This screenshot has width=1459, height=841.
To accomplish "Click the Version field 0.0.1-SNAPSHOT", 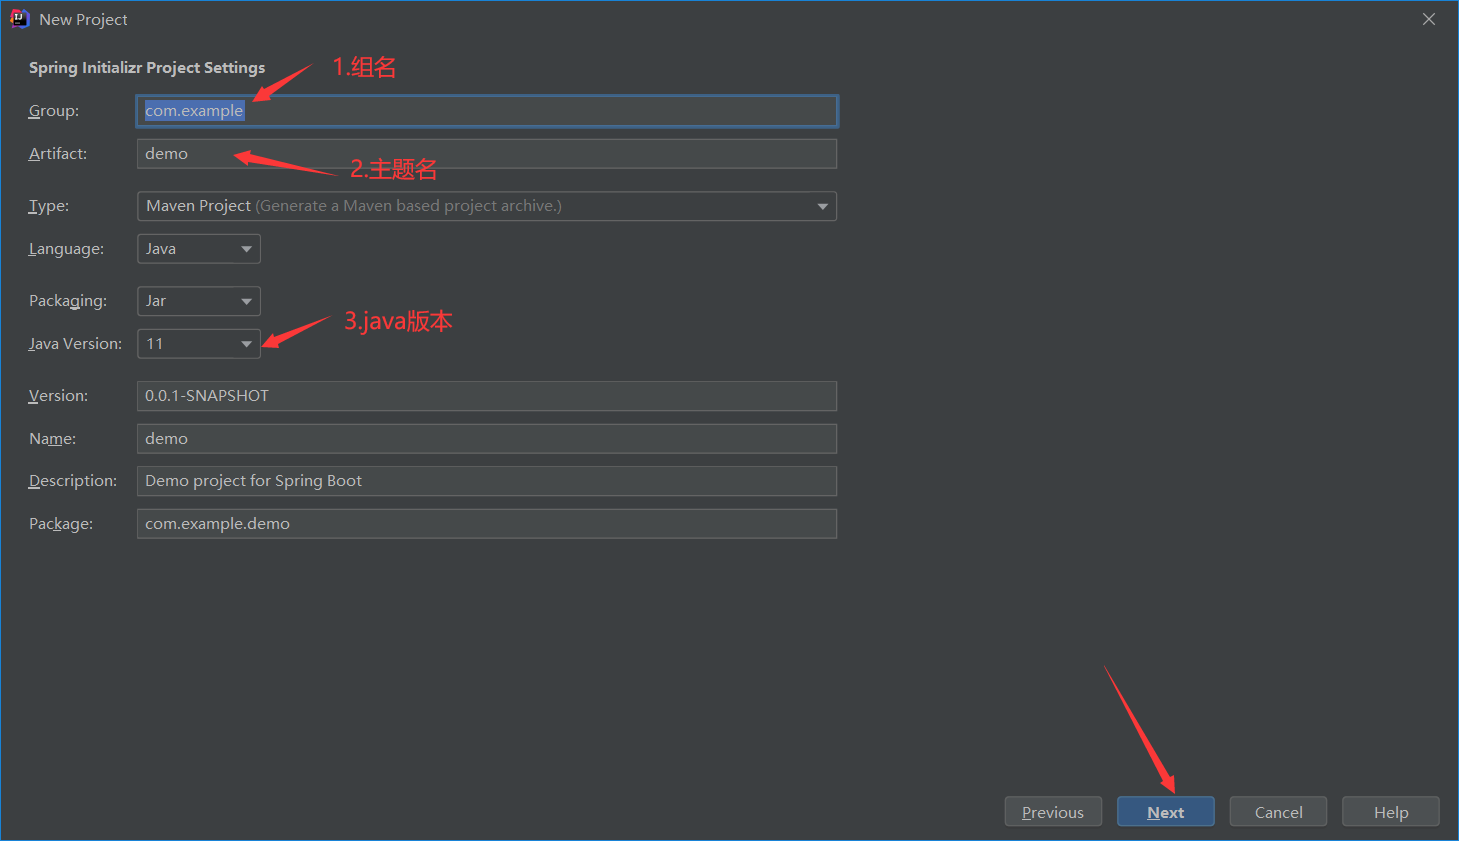I will tap(487, 396).
